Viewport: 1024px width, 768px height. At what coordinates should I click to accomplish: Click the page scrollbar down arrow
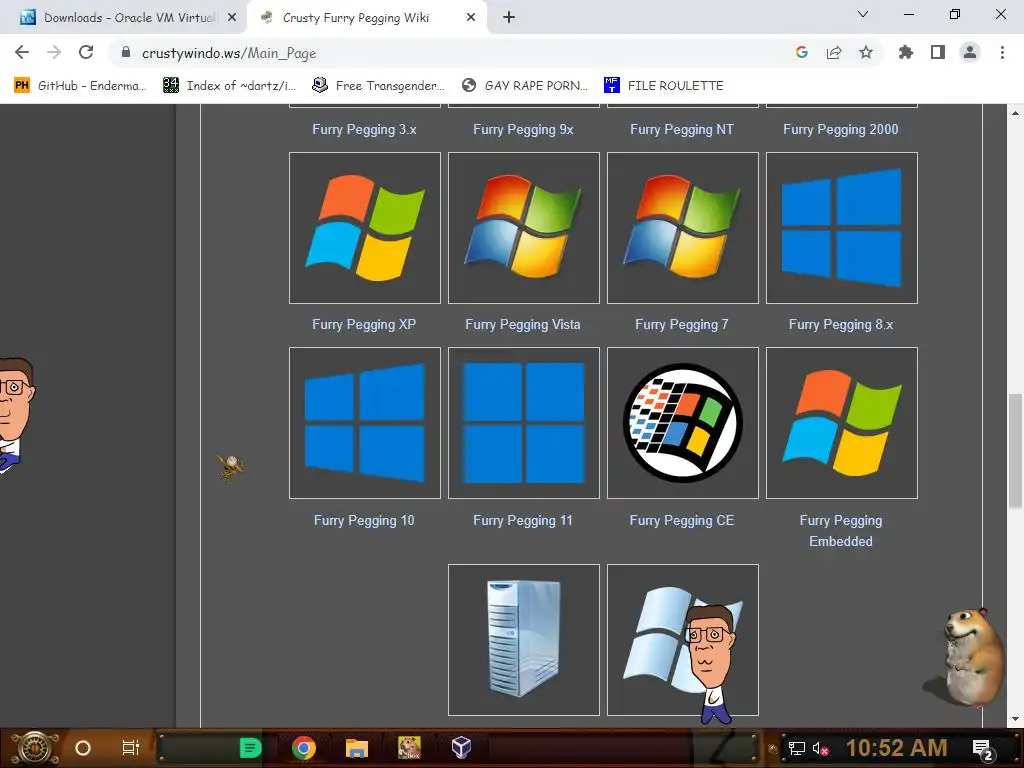tap(1015, 720)
